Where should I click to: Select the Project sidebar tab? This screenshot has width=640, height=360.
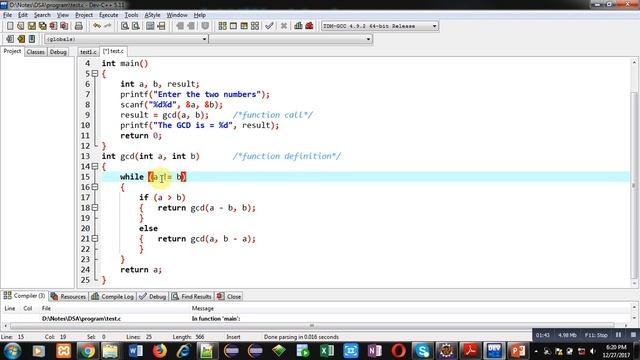[x=12, y=51]
